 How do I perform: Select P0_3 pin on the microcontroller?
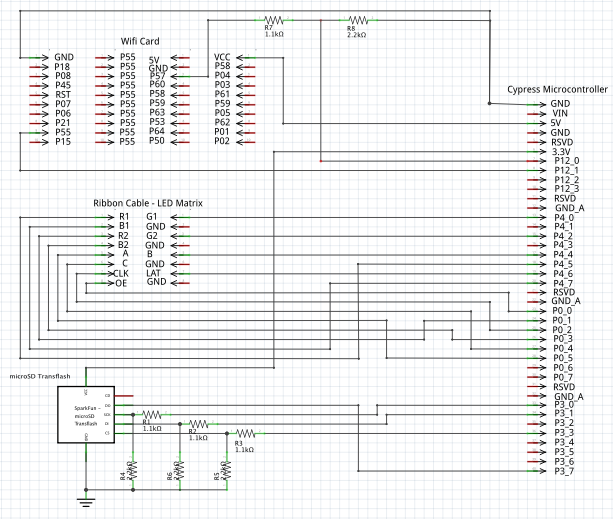point(563,339)
